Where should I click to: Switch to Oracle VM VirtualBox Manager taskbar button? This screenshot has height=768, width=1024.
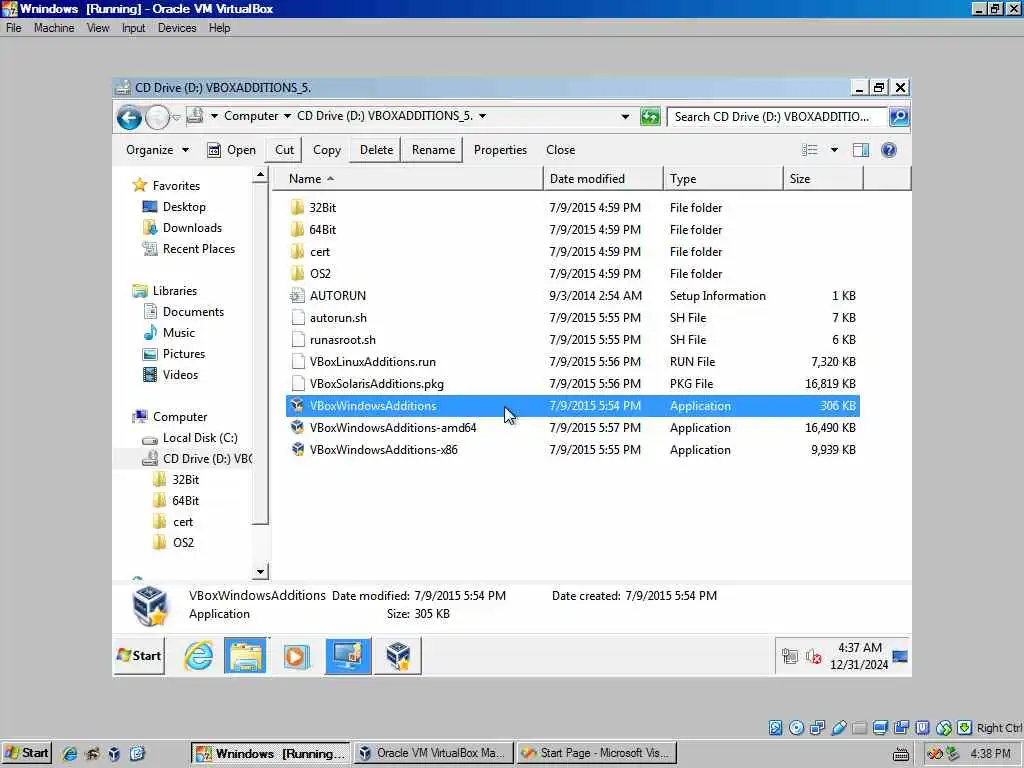(434, 754)
